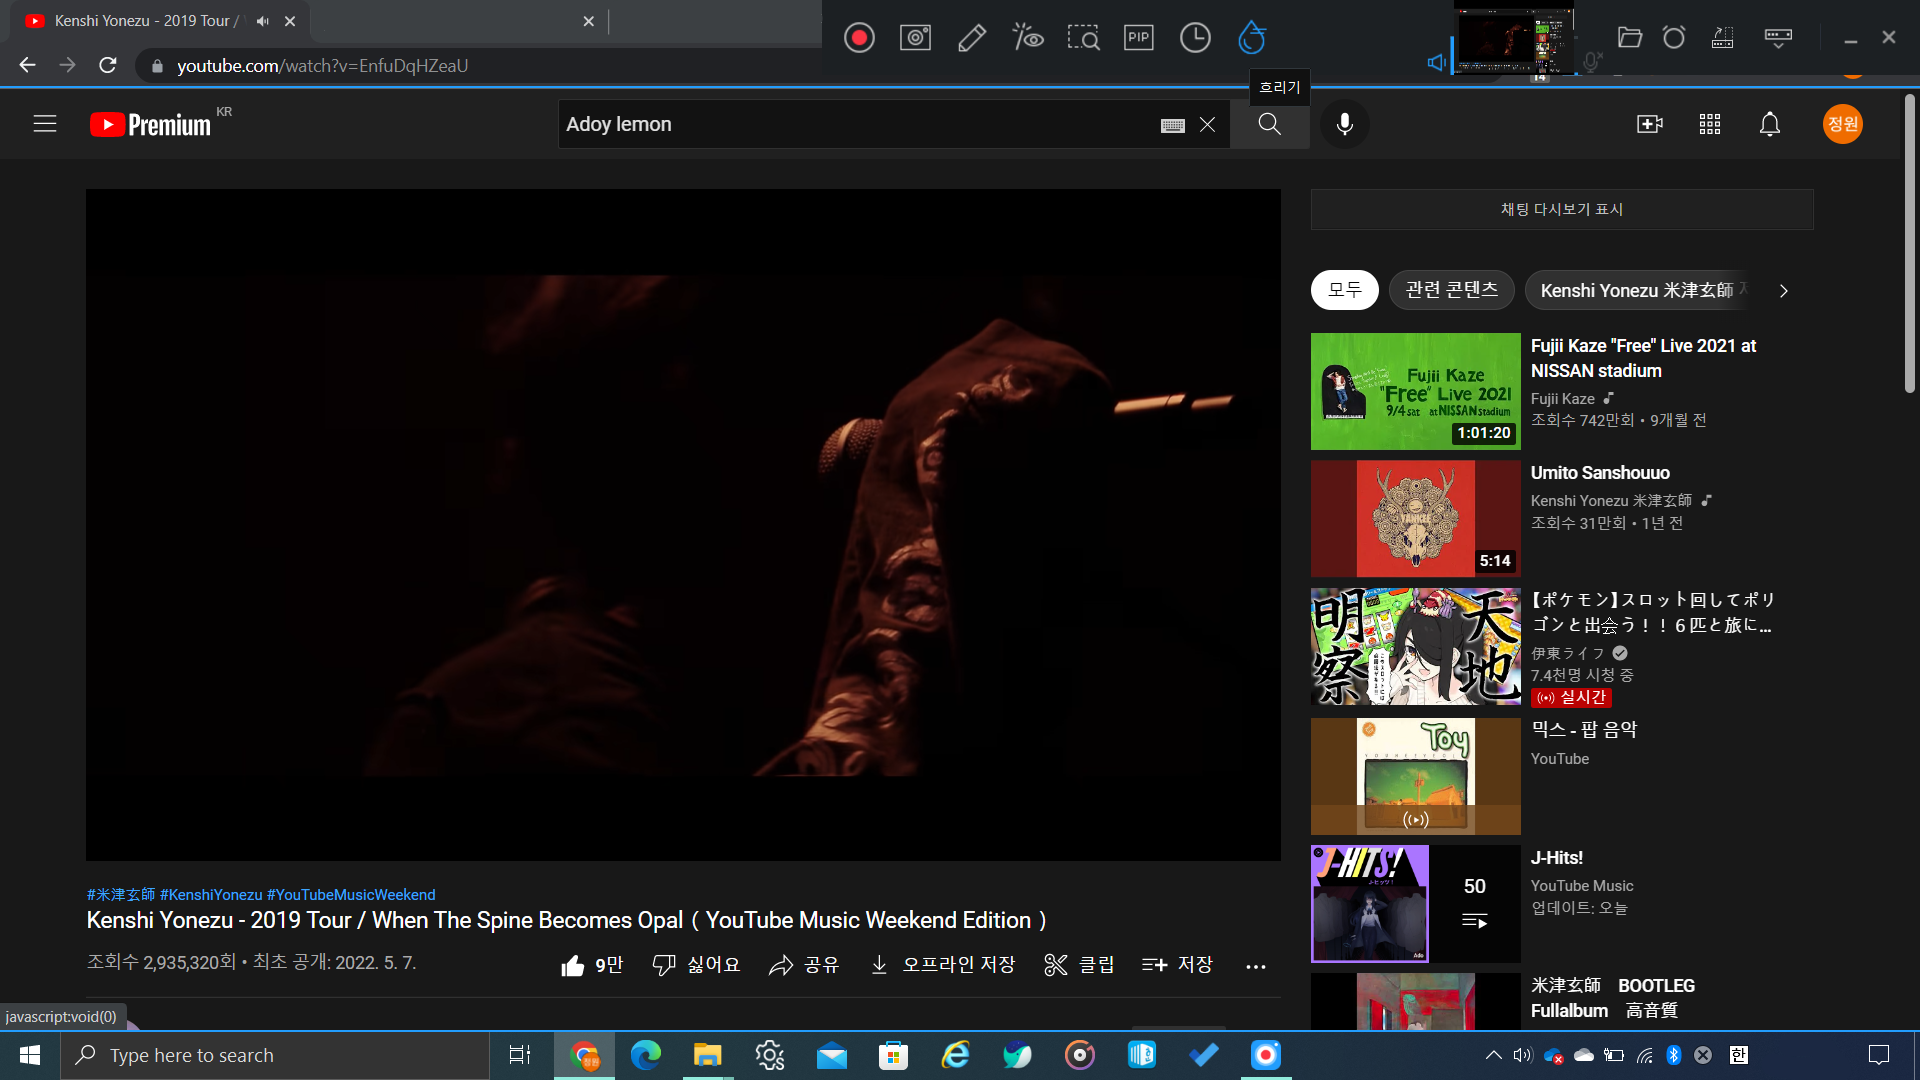This screenshot has width=1920, height=1080.
Task: Open the three-dot more actions menu
Action: pyautogui.click(x=1255, y=966)
